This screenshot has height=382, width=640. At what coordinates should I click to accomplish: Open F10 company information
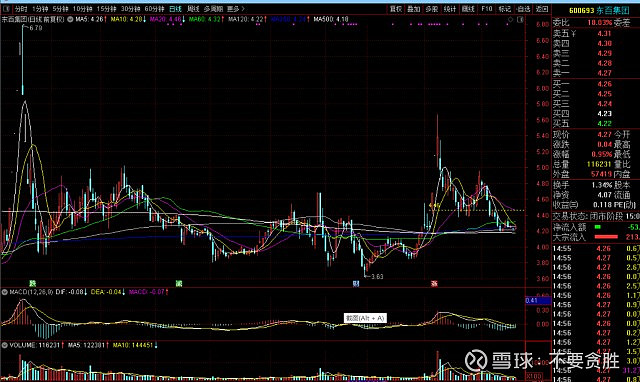[487, 9]
